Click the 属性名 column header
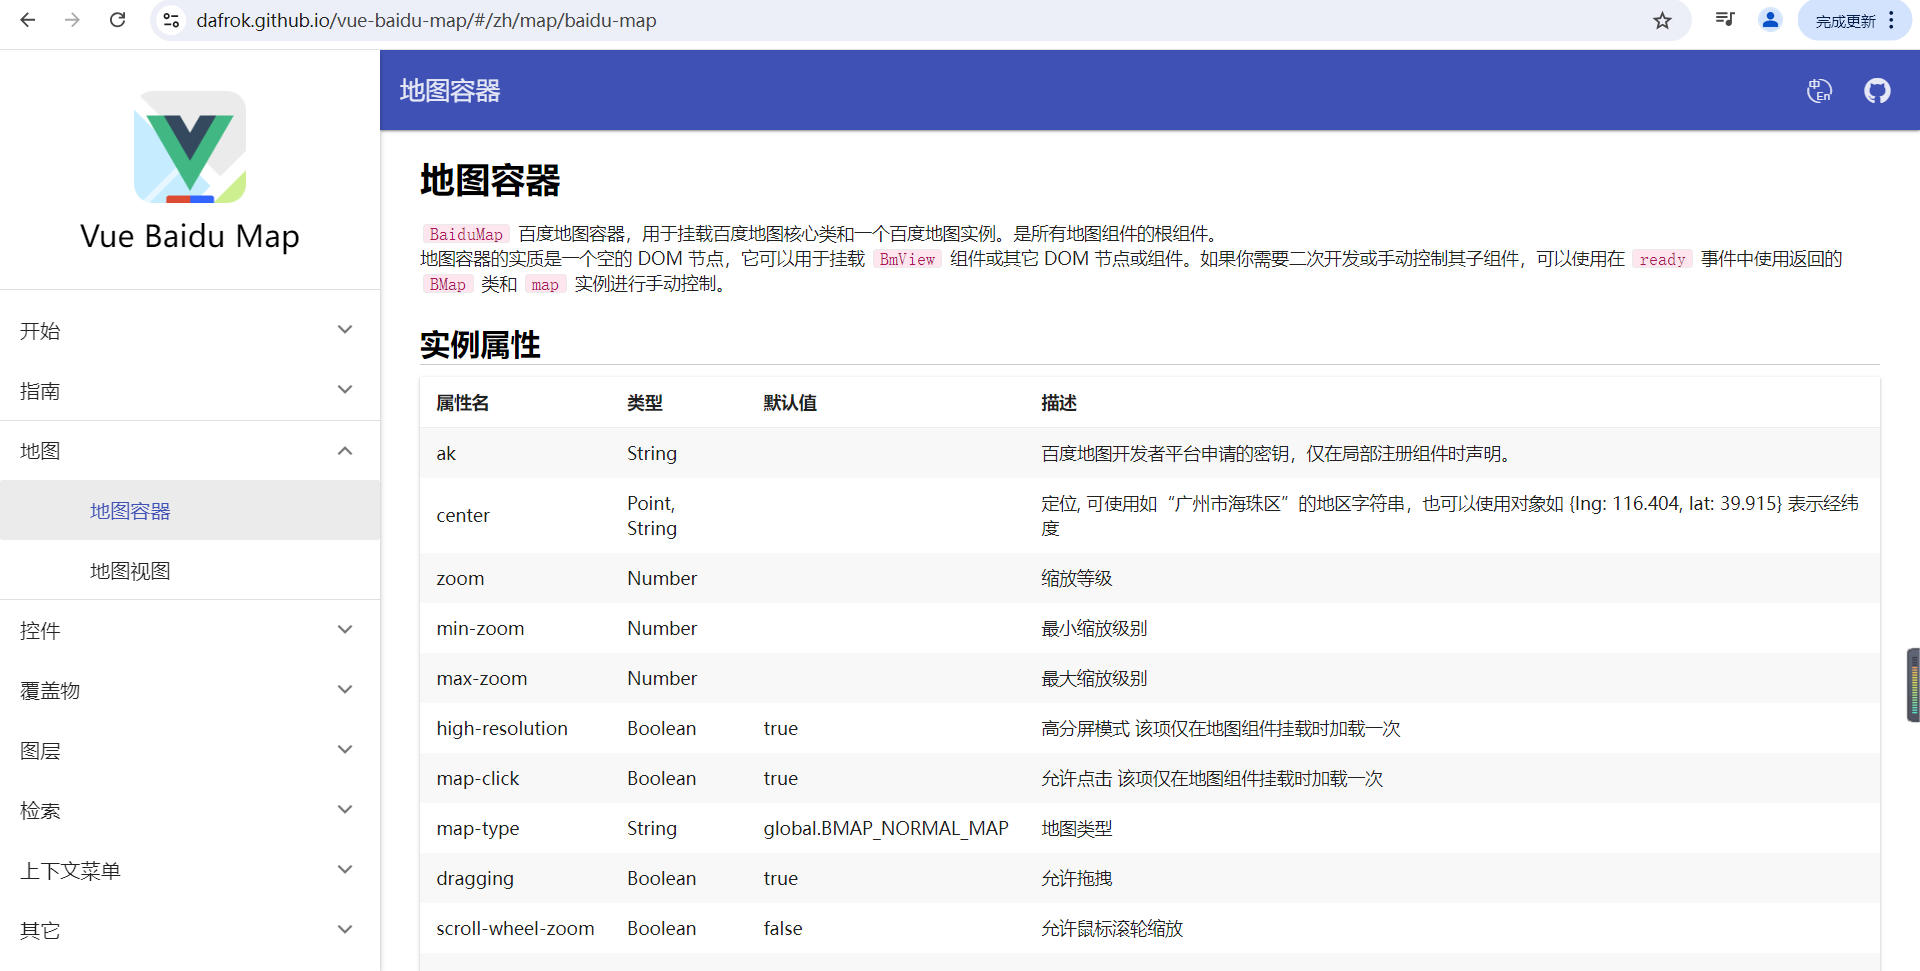The image size is (1920, 971). click(463, 403)
